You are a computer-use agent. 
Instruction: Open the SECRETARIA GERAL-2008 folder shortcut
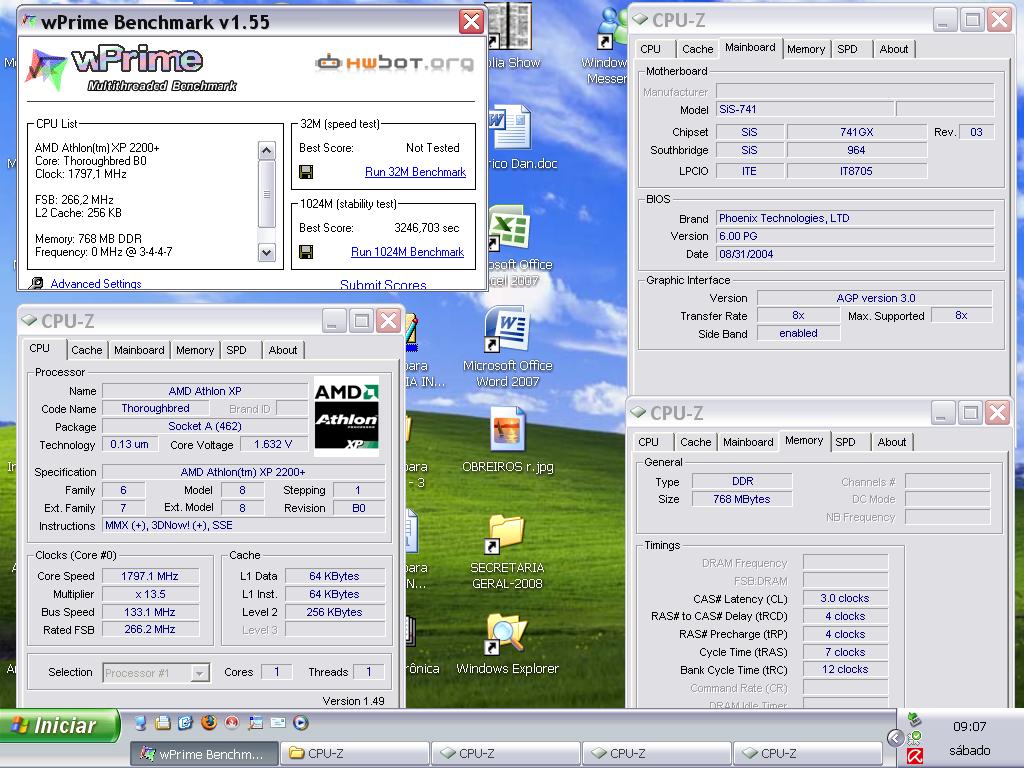(x=507, y=552)
